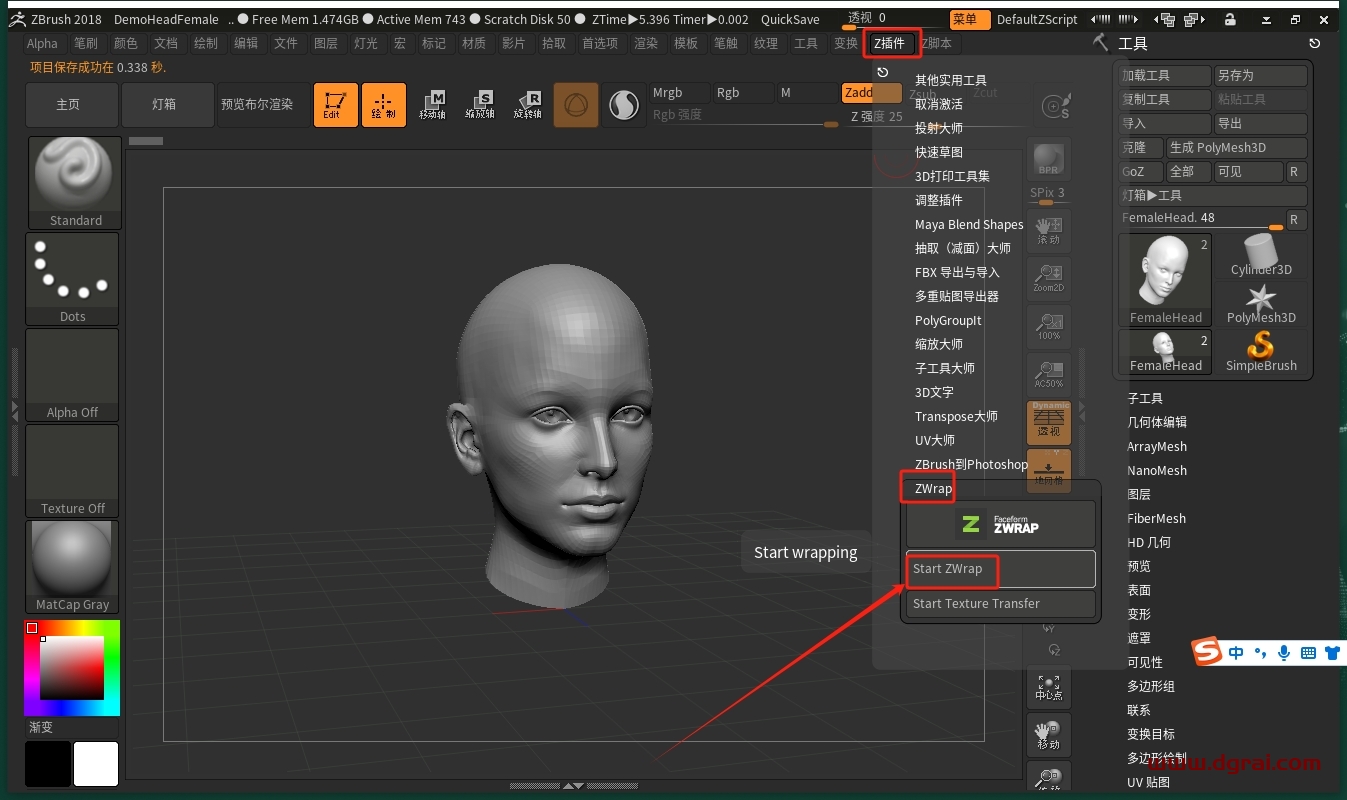Image resolution: width=1347 pixels, height=800 pixels.
Task: Select the SimpleBrush tool
Action: [1261, 352]
